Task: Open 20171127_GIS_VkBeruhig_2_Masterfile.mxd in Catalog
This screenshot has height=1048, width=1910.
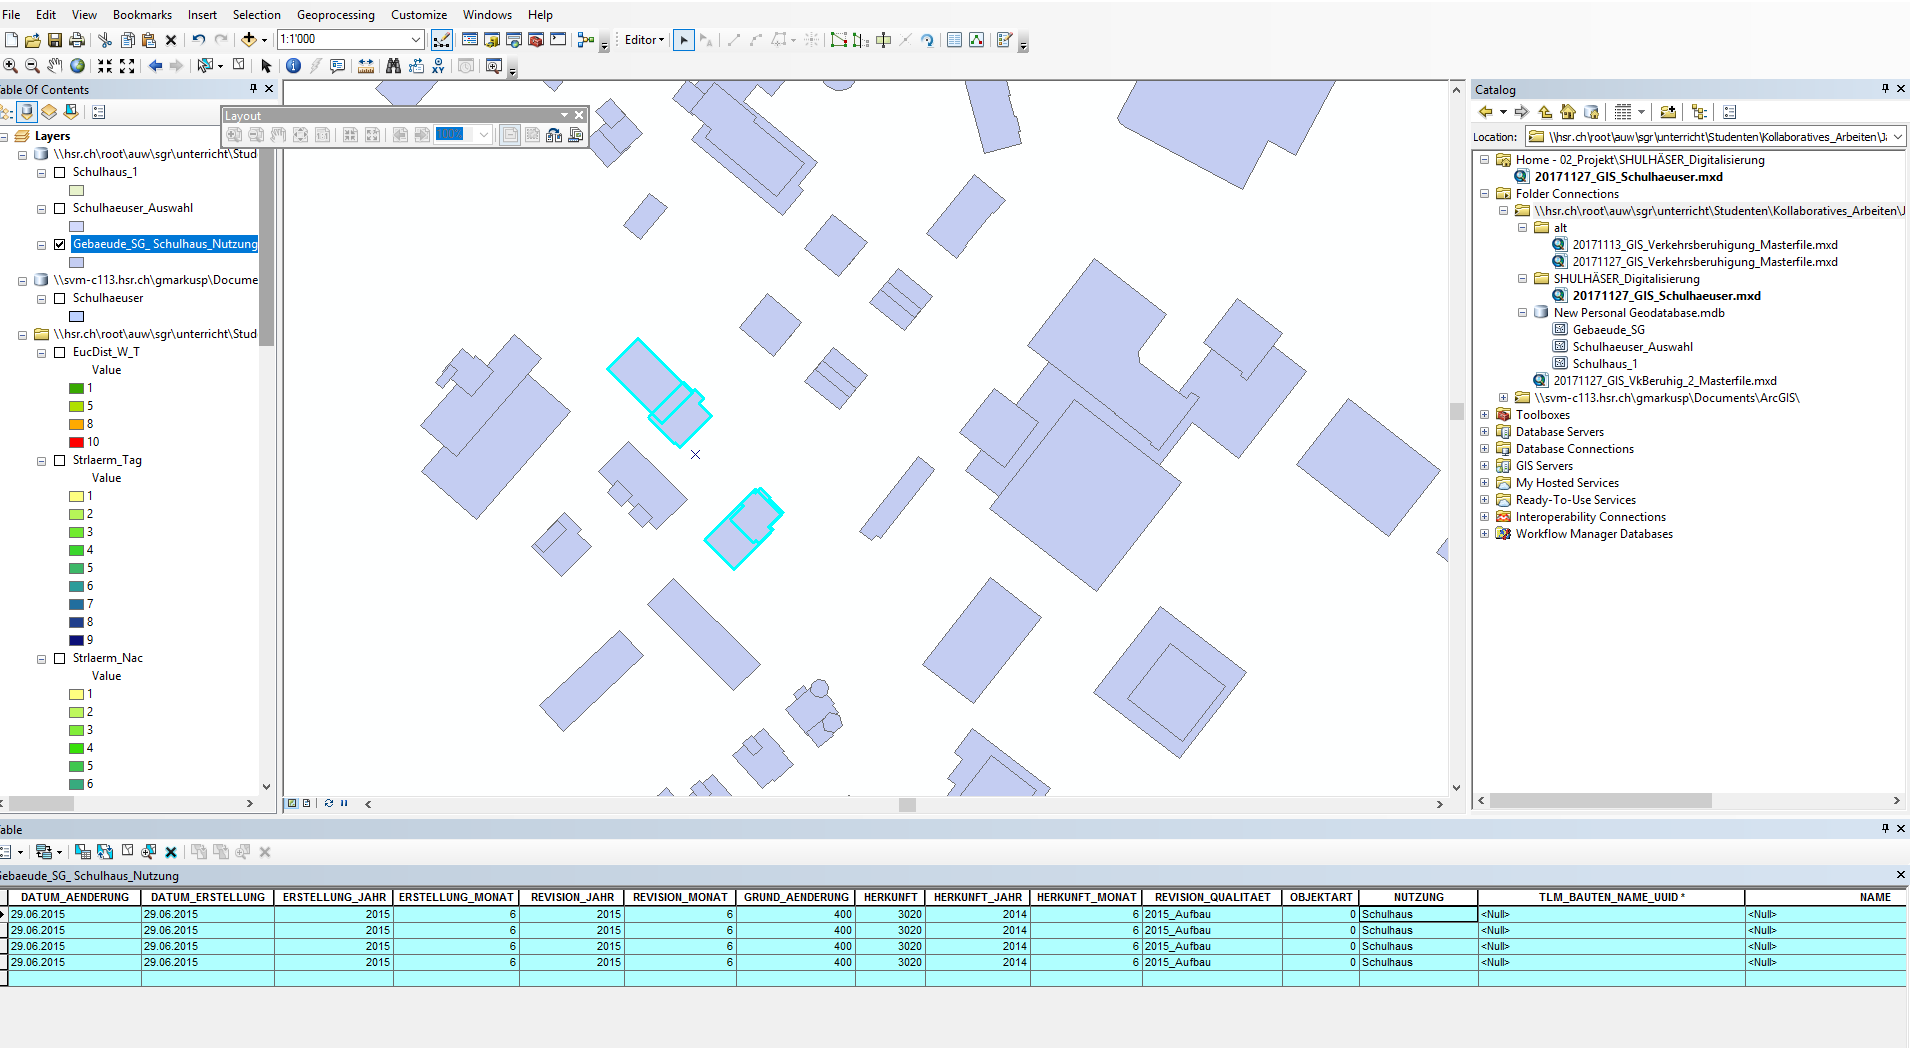Action: (1664, 381)
